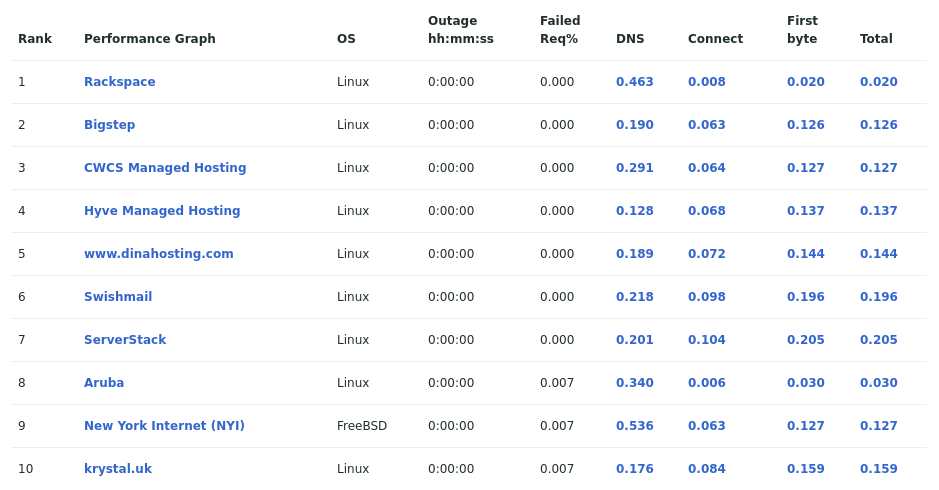Select the Total column header
Image resolution: width=939 pixels, height=490 pixels.
pos(876,39)
